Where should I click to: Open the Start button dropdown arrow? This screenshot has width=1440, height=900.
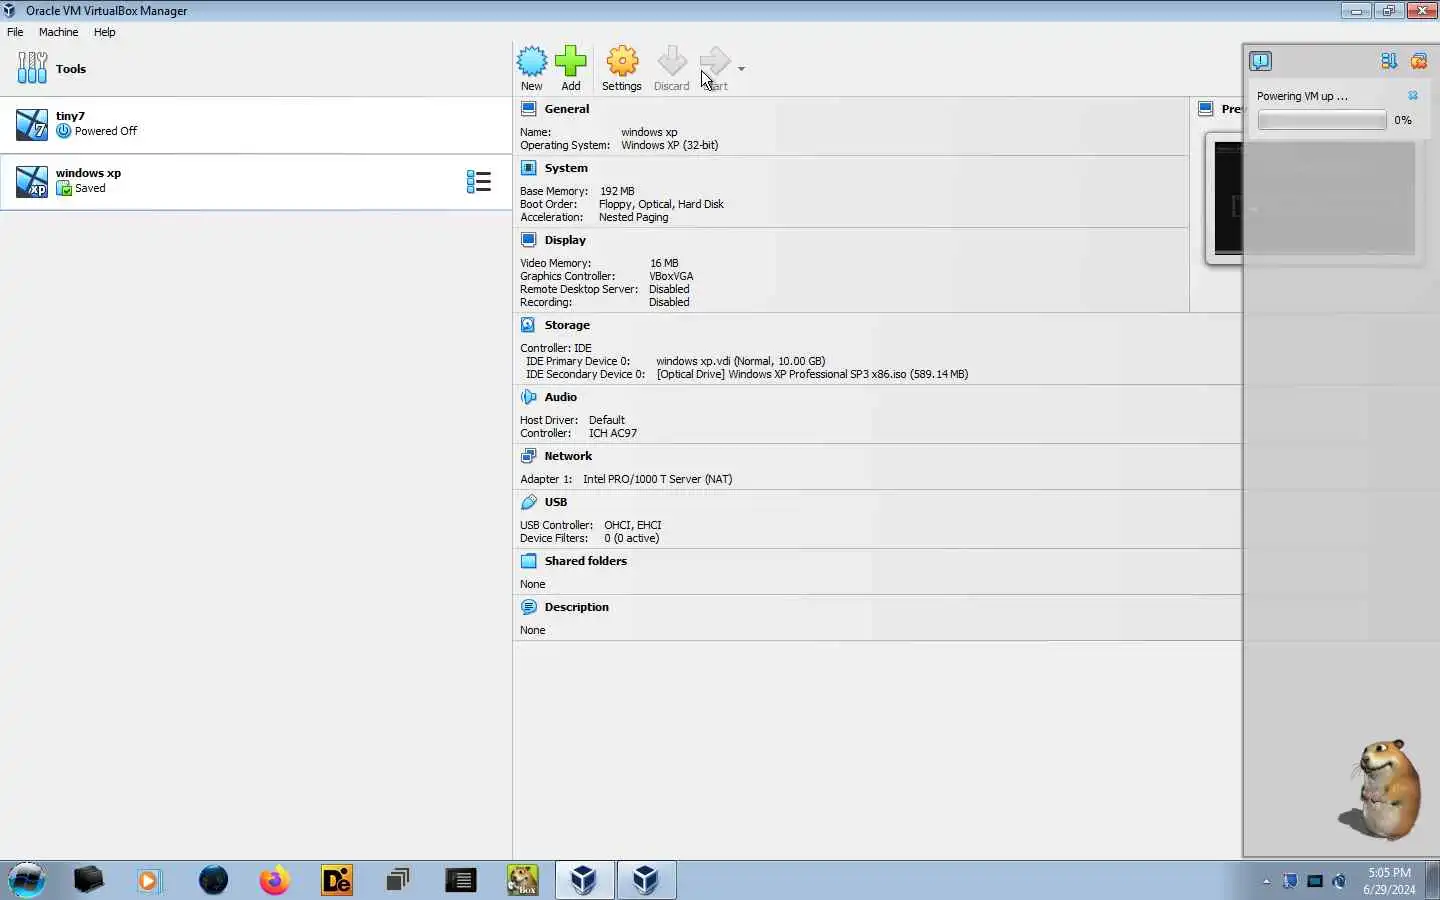click(741, 69)
